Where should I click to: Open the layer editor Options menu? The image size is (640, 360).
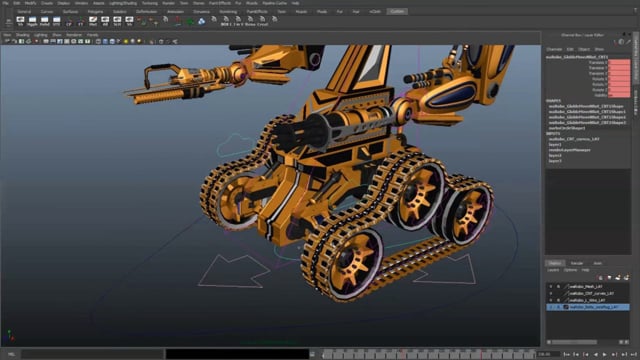click(x=570, y=270)
